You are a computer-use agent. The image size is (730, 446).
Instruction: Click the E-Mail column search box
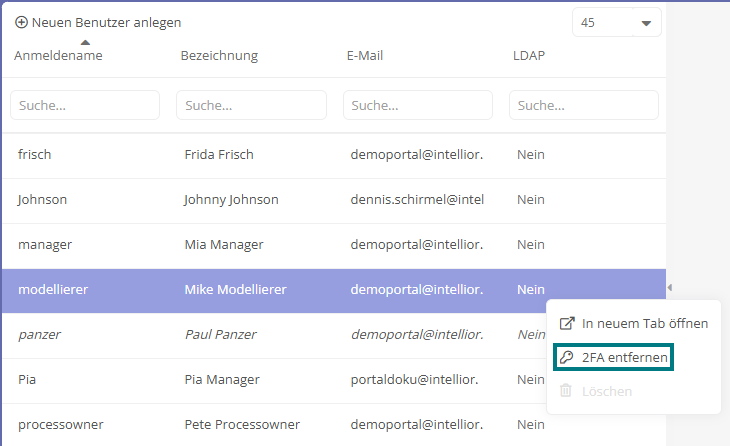pyautogui.click(x=418, y=105)
